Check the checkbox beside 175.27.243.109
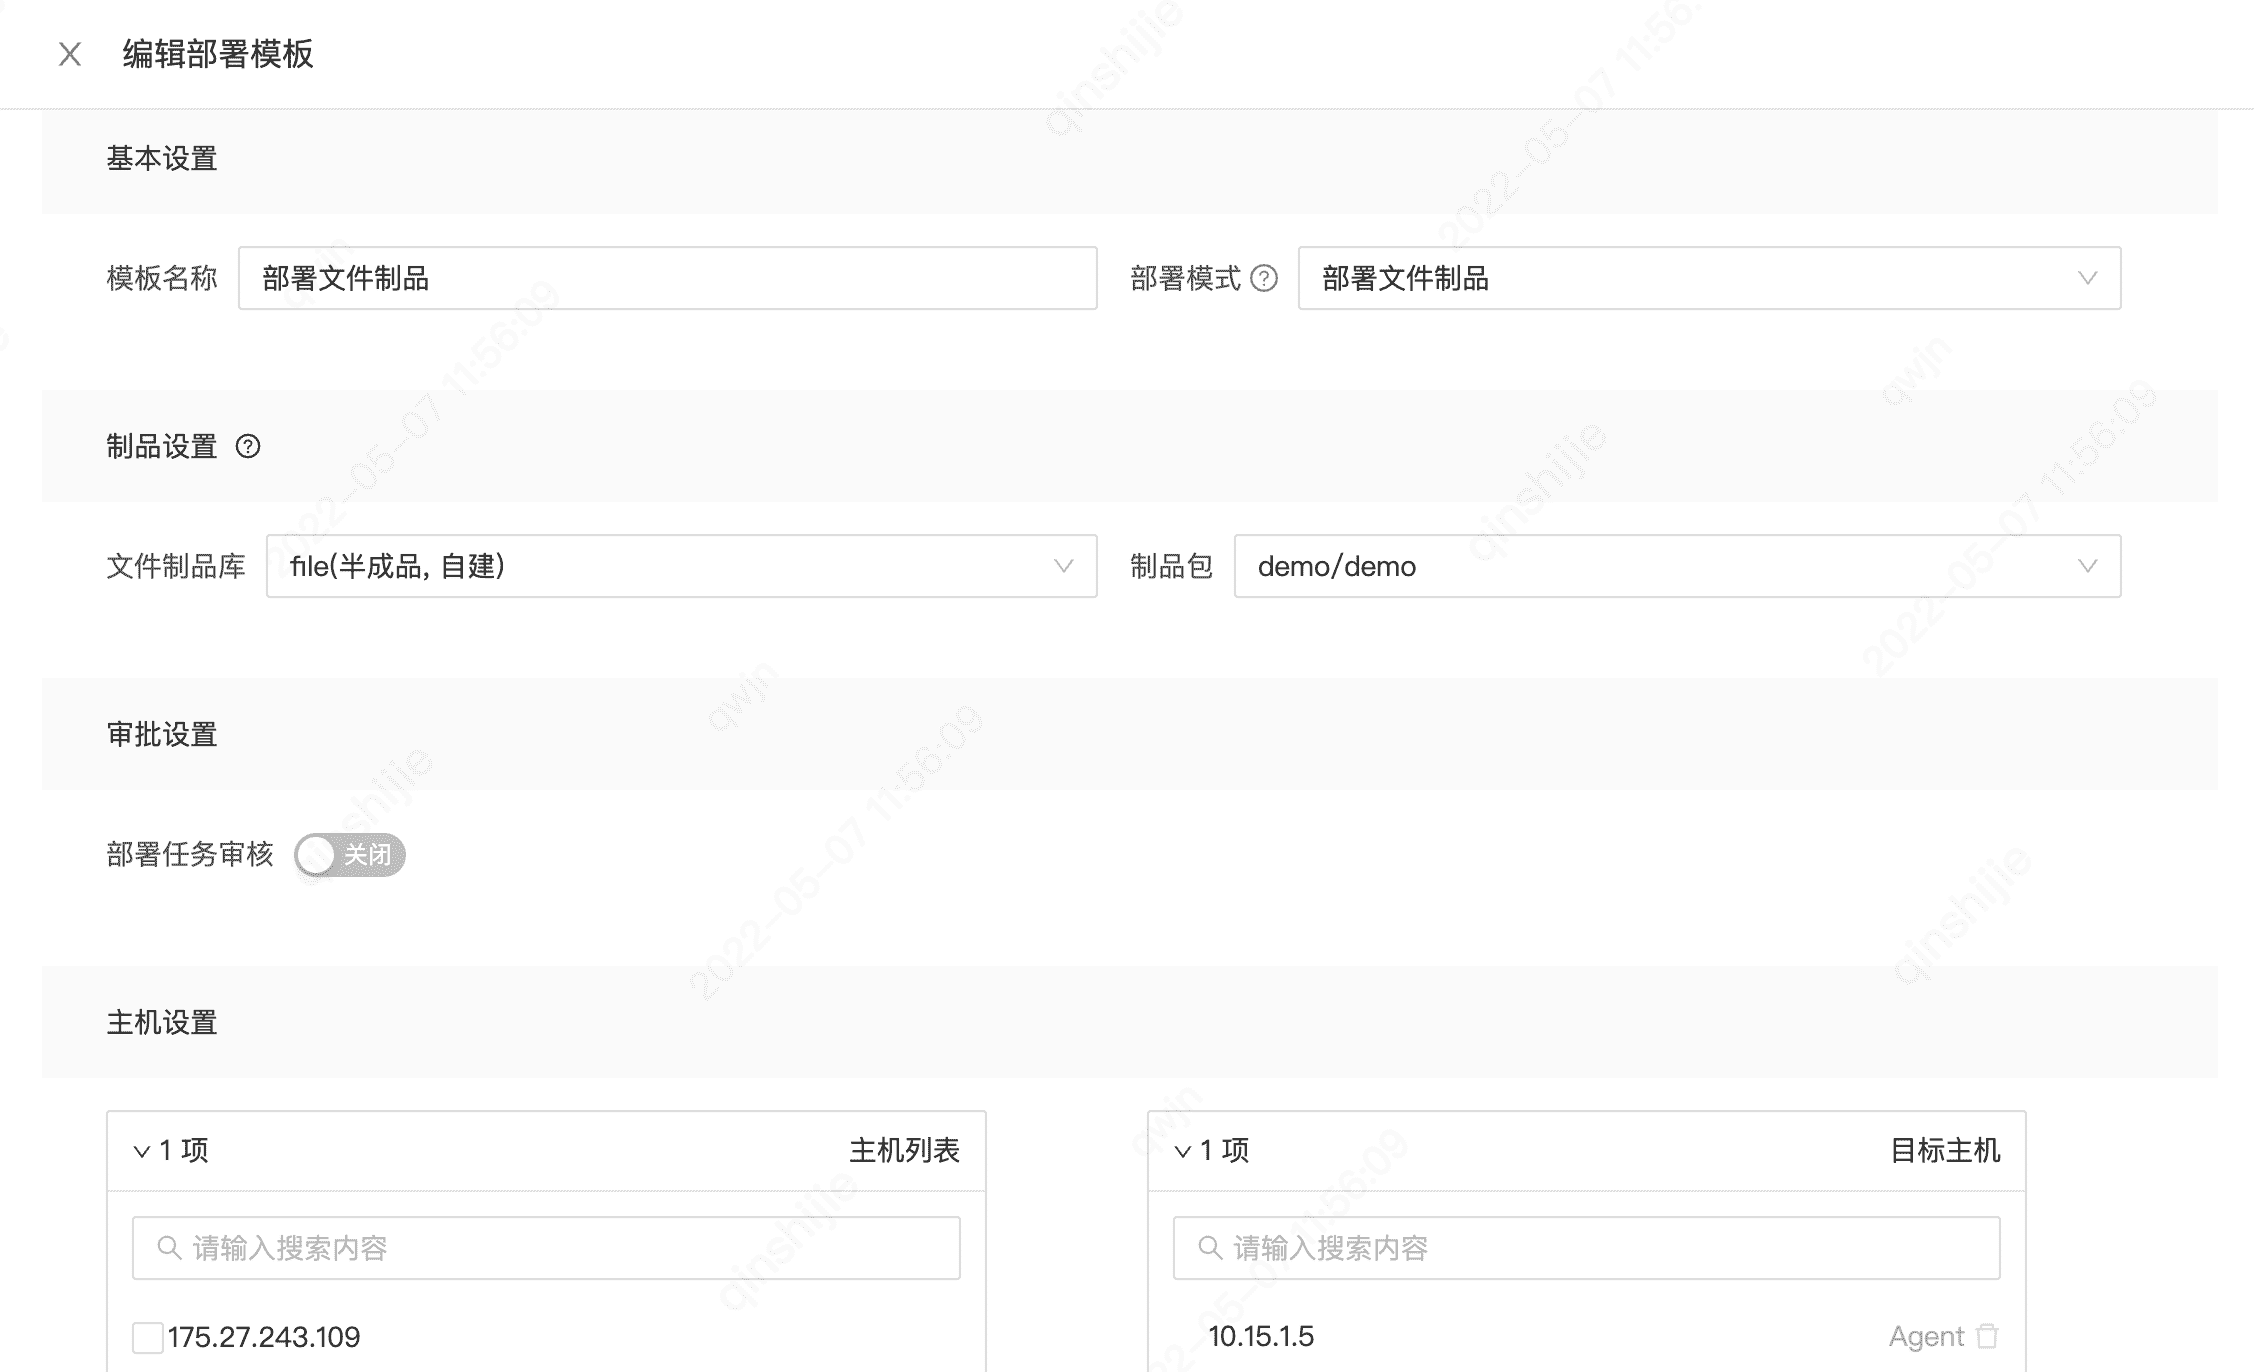Screen dimensions: 2254x1372 pyautogui.click(x=148, y=1336)
